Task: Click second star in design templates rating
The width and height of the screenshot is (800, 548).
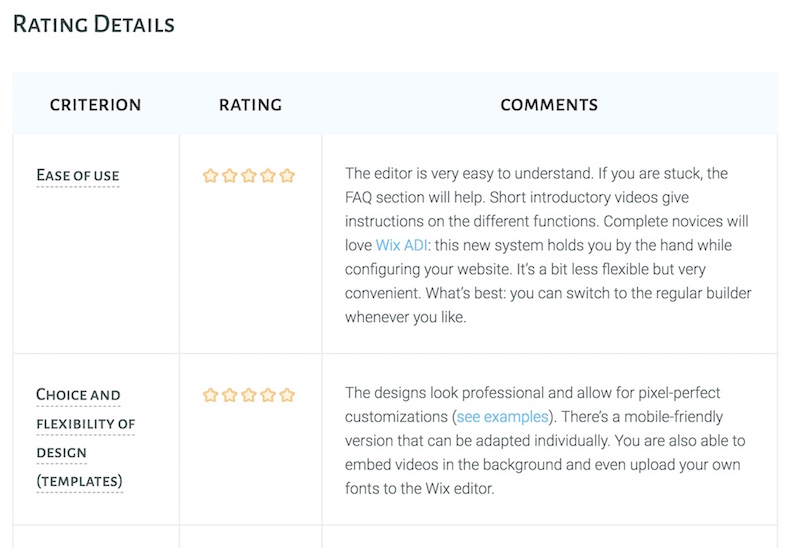Action: point(230,395)
